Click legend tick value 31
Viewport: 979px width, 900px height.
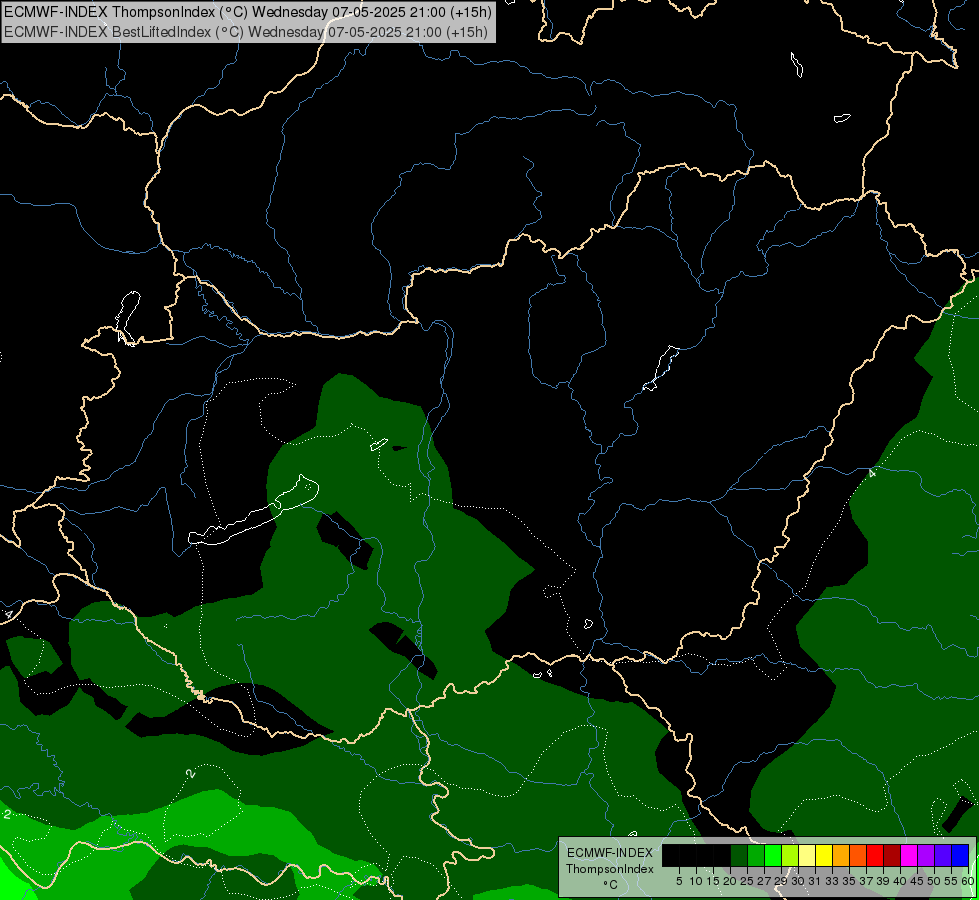point(815,881)
